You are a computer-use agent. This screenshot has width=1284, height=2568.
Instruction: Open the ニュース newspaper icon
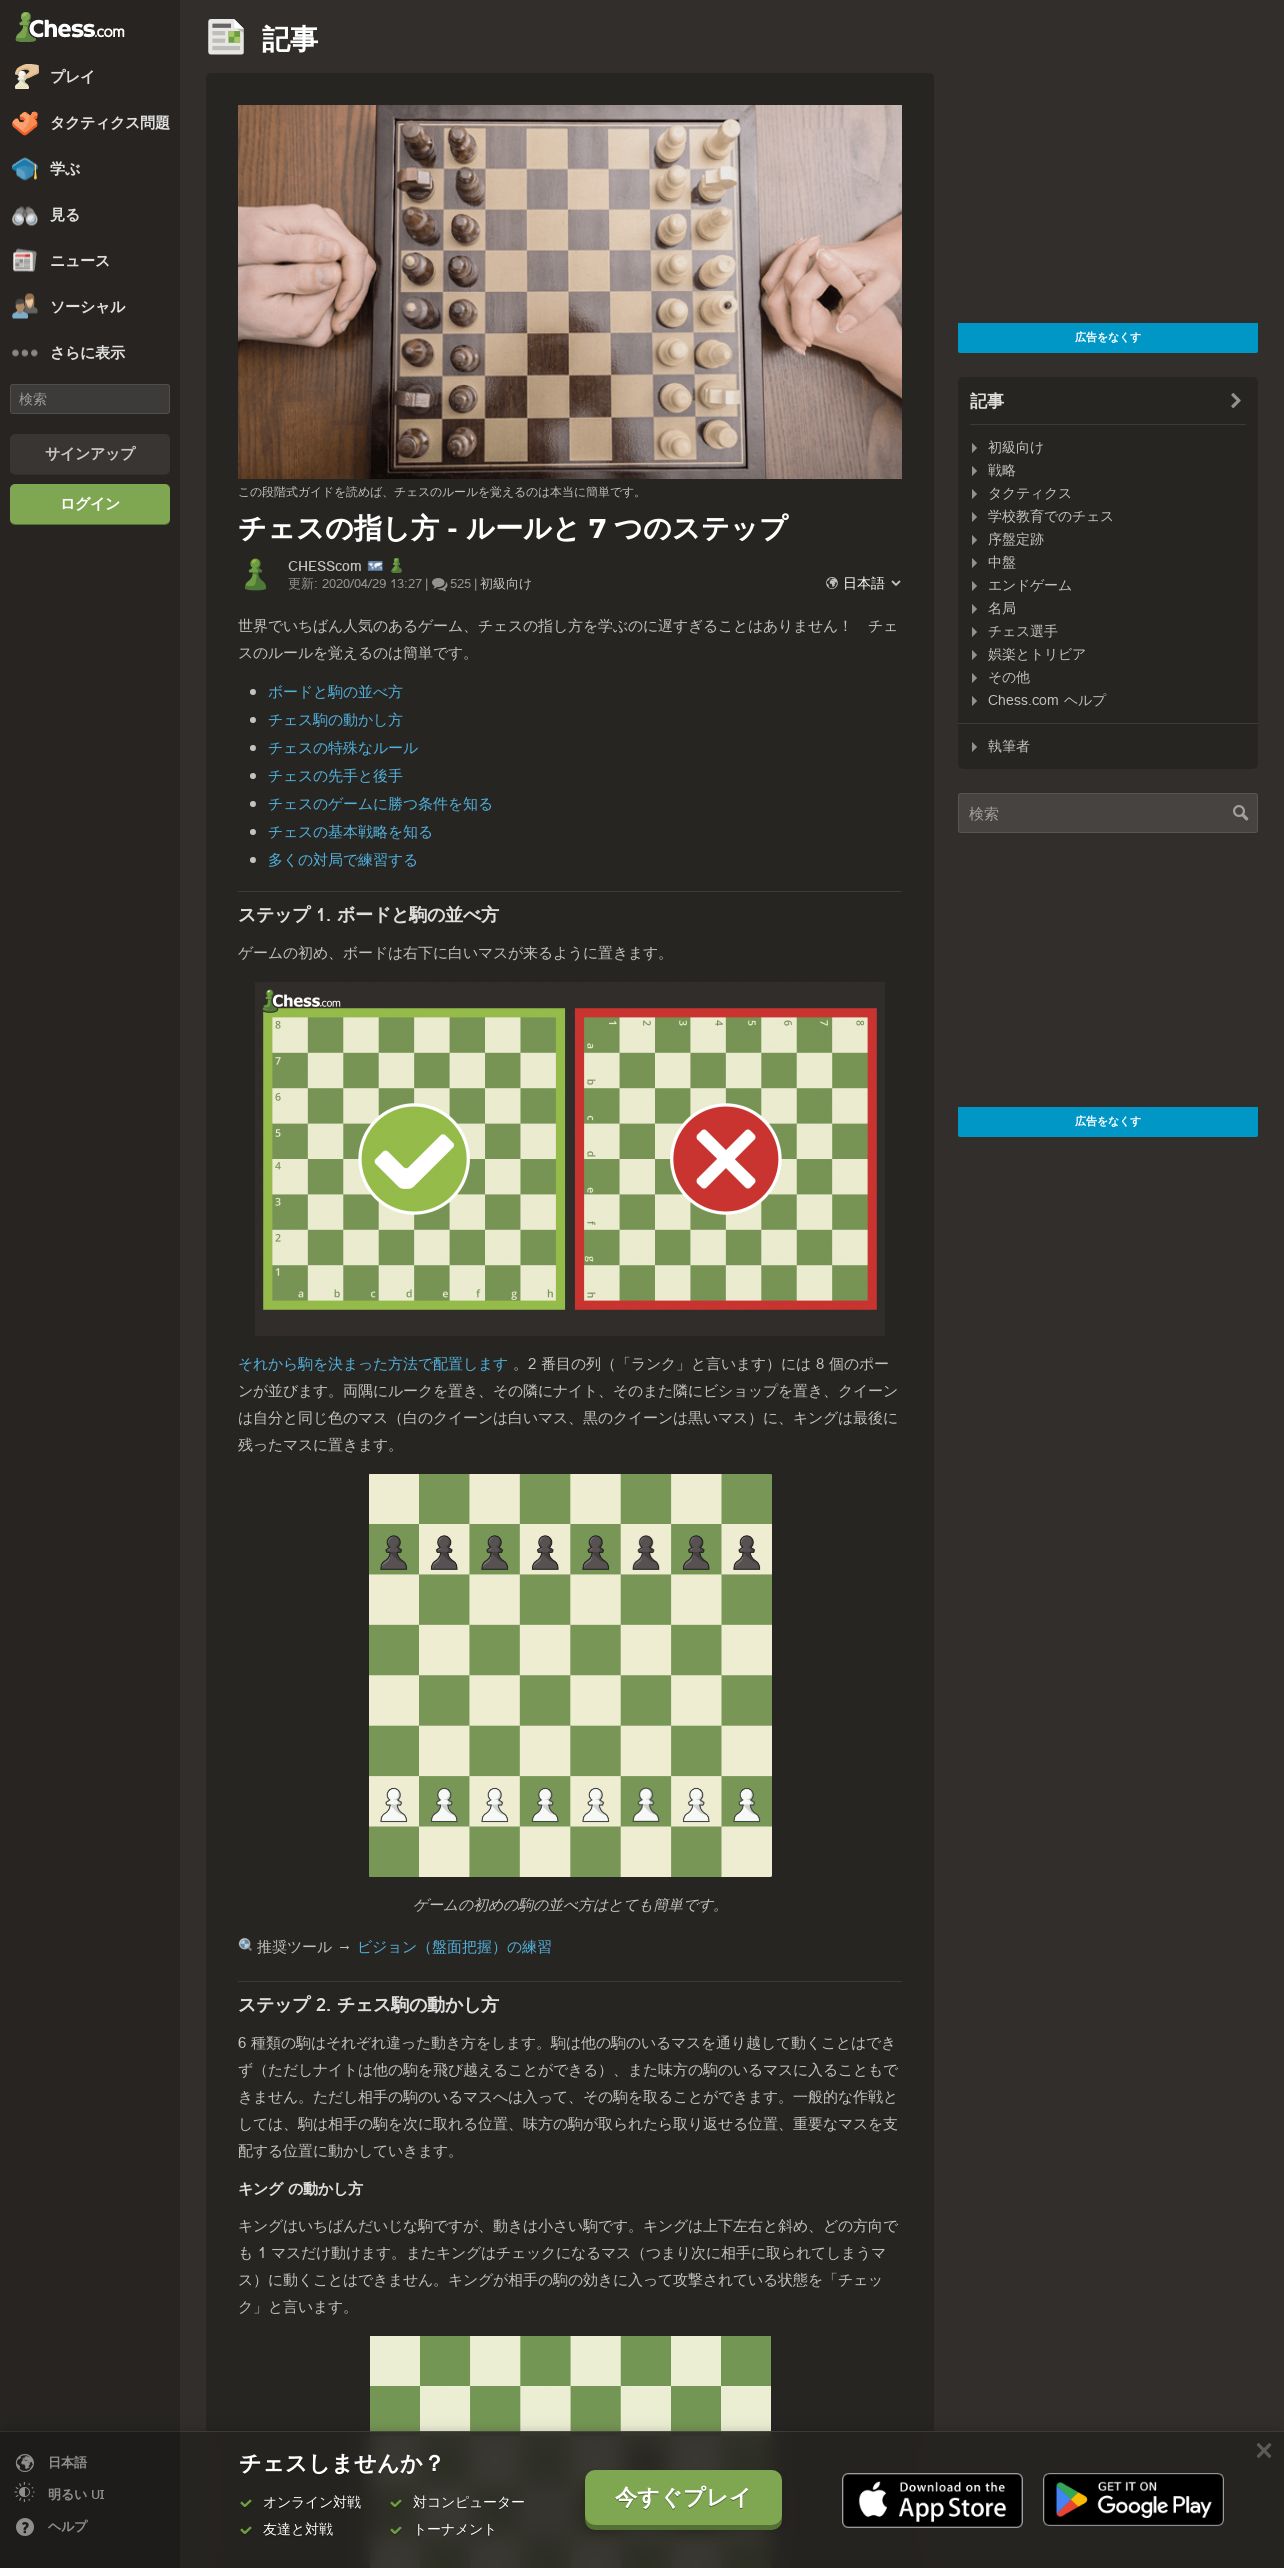coord(26,261)
